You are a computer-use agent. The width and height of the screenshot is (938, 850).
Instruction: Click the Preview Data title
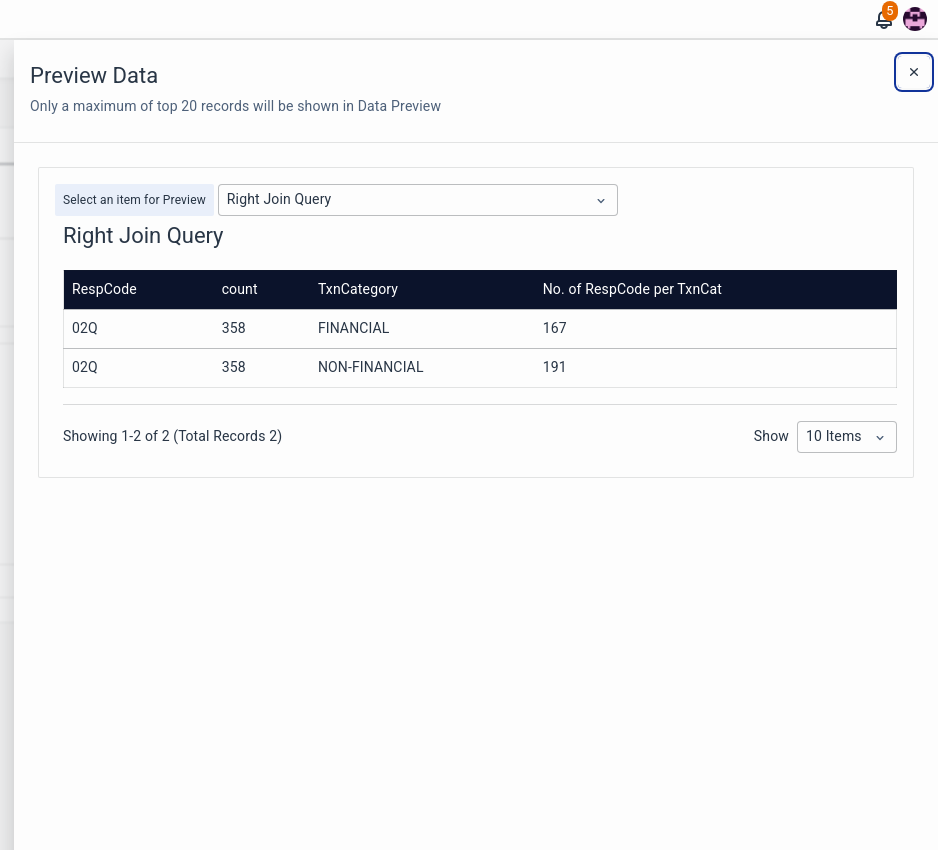pyautogui.click(x=94, y=76)
